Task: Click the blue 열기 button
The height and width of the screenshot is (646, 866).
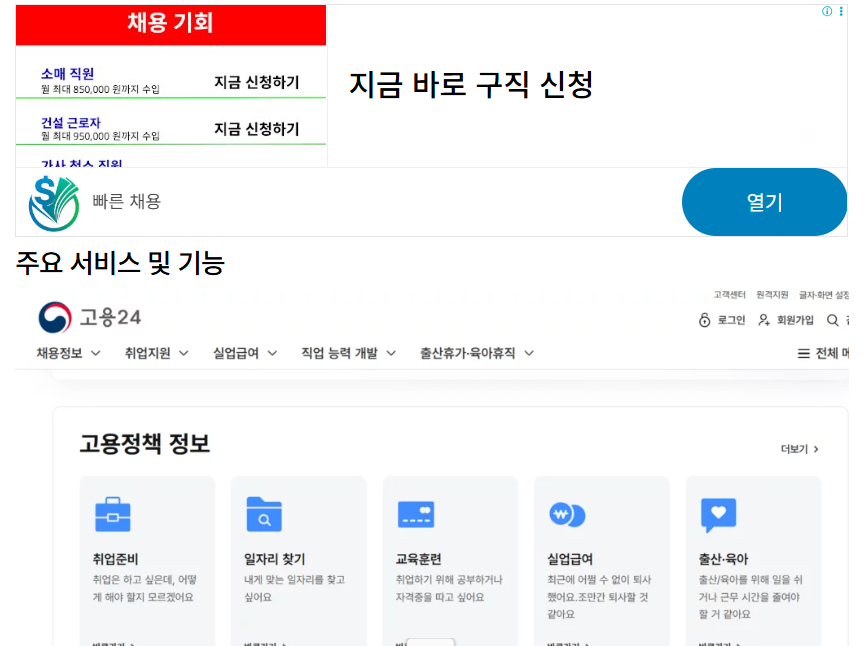Action: tap(764, 202)
